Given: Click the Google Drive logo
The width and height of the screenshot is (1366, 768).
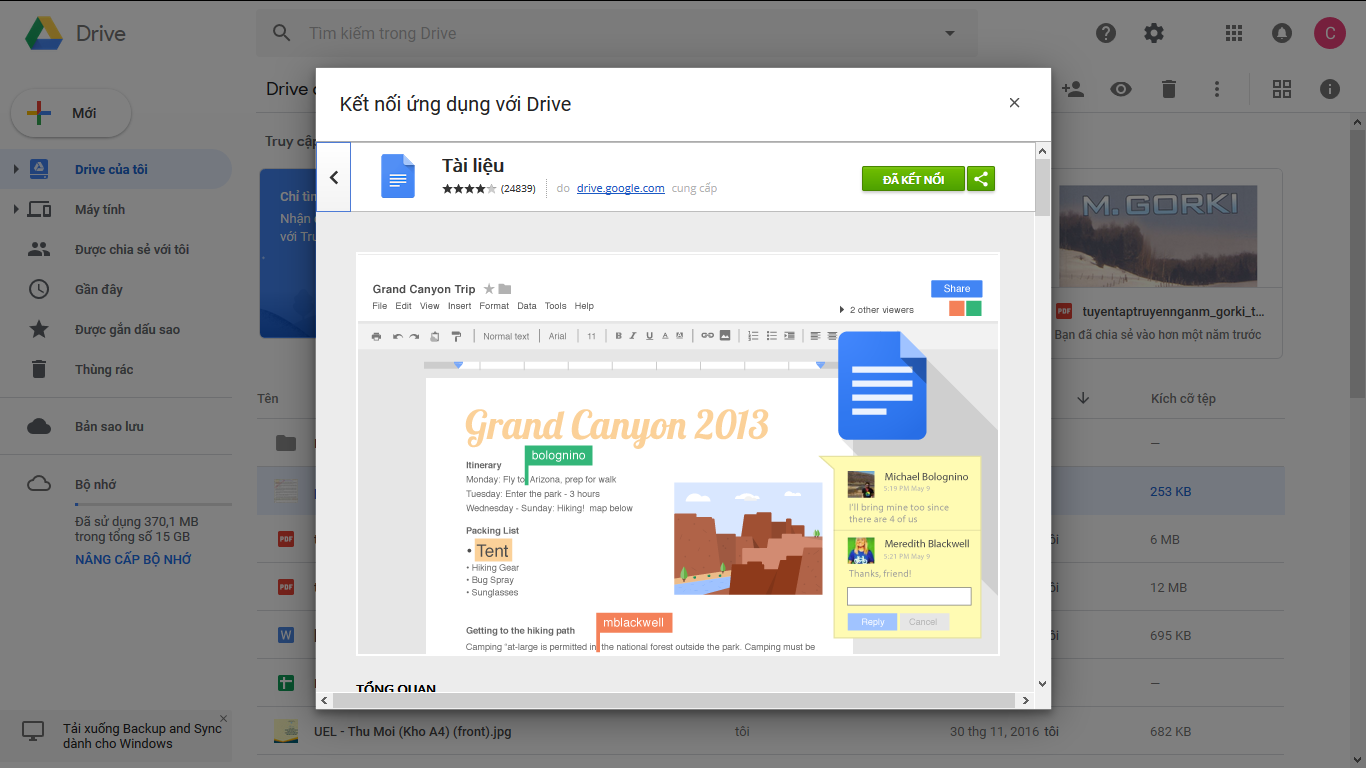Looking at the screenshot, I should click(45, 33).
